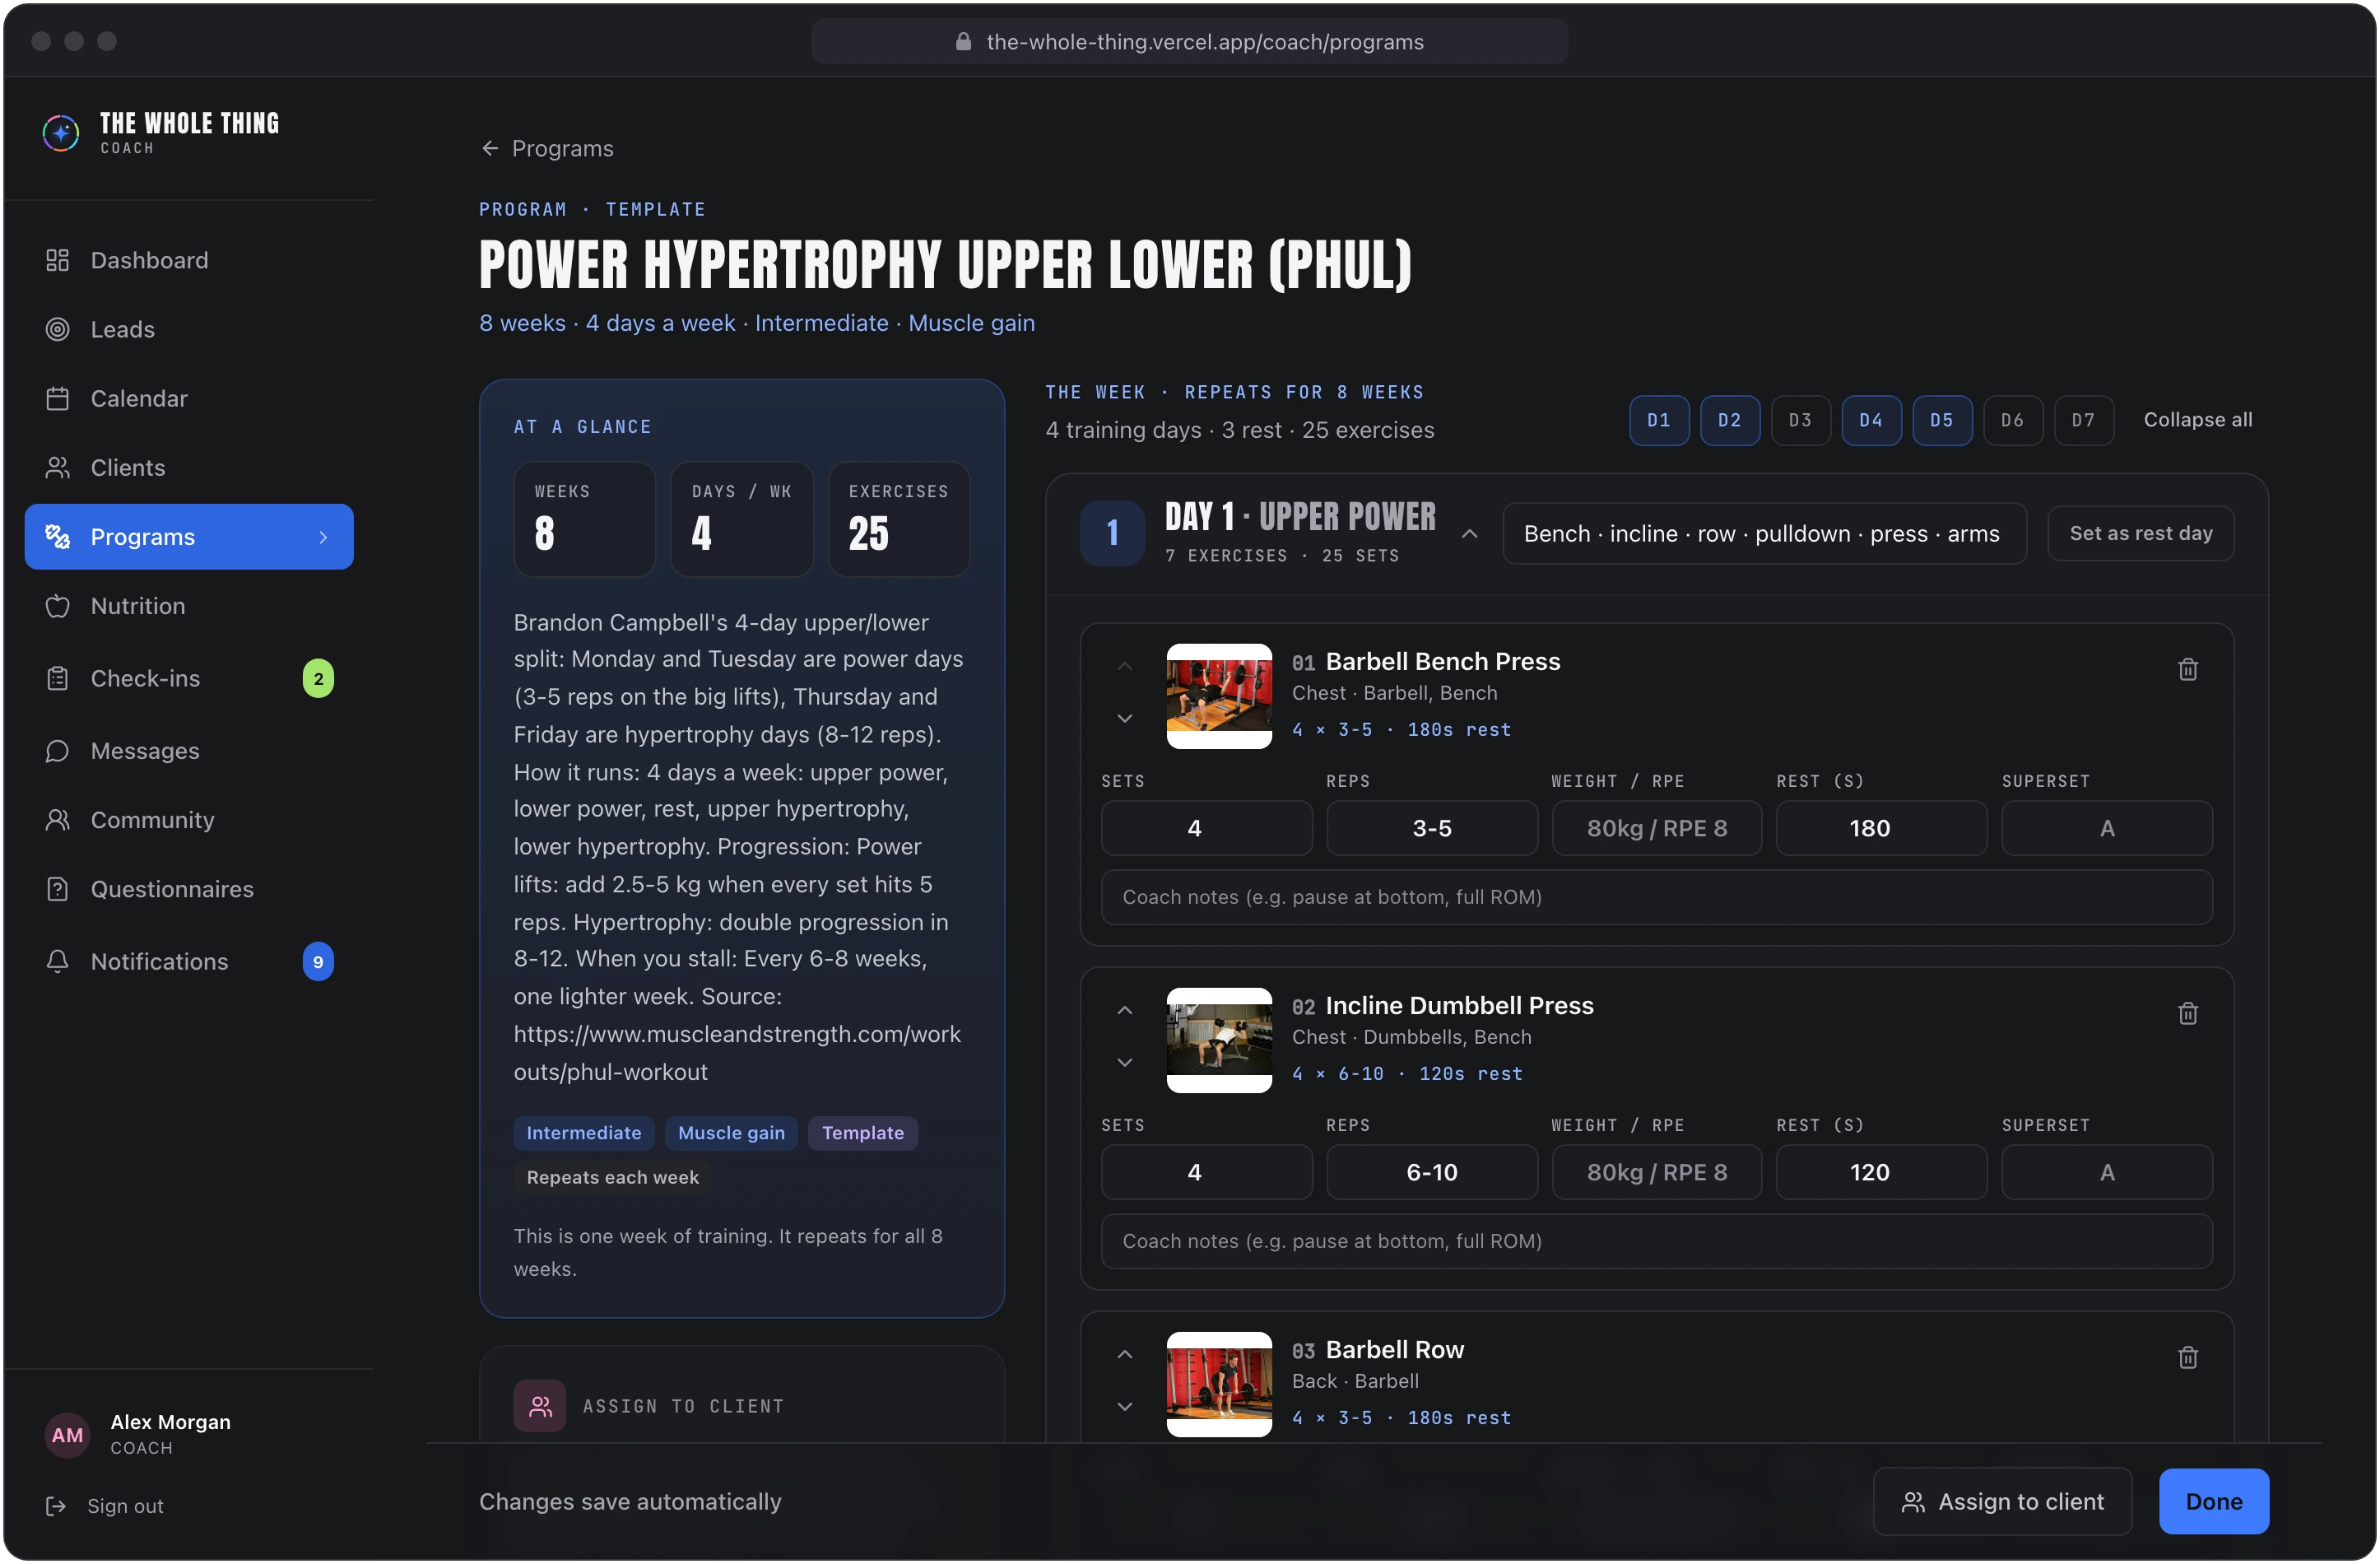Viewport: 2380px width, 1564px height.
Task: Toggle the D7 day chip
Action: pos(2083,420)
